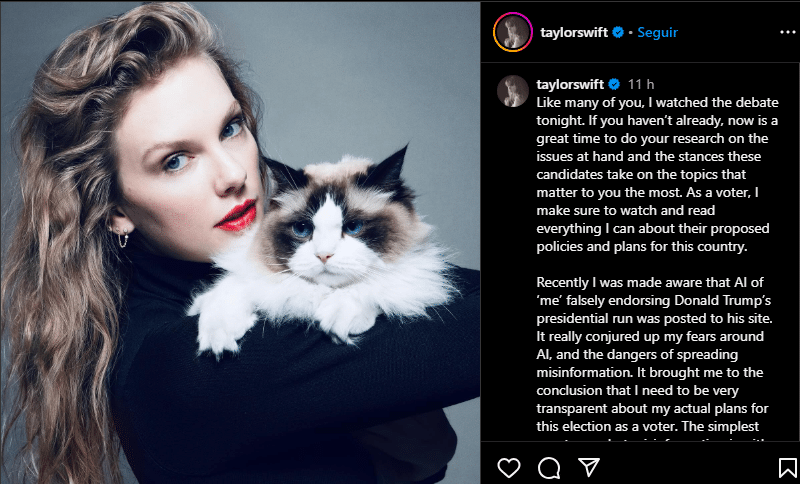The height and width of the screenshot is (484, 800).
Task: Click the caption paragraph starting "Like many of you"
Action: pyautogui.click(x=657, y=174)
